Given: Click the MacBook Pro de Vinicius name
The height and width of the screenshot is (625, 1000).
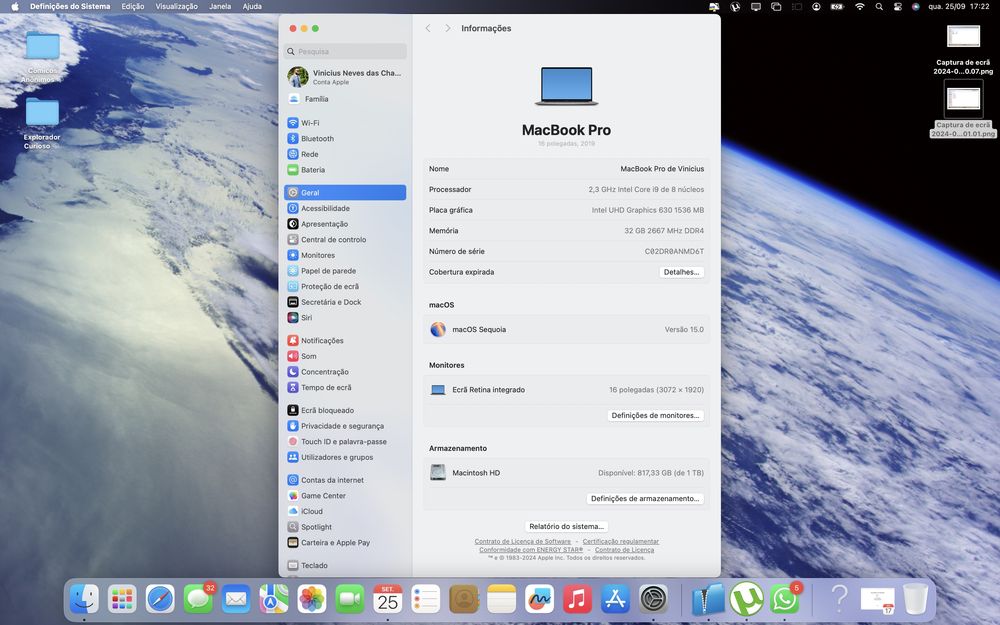Looking at the screenshot, I should 662,169.
